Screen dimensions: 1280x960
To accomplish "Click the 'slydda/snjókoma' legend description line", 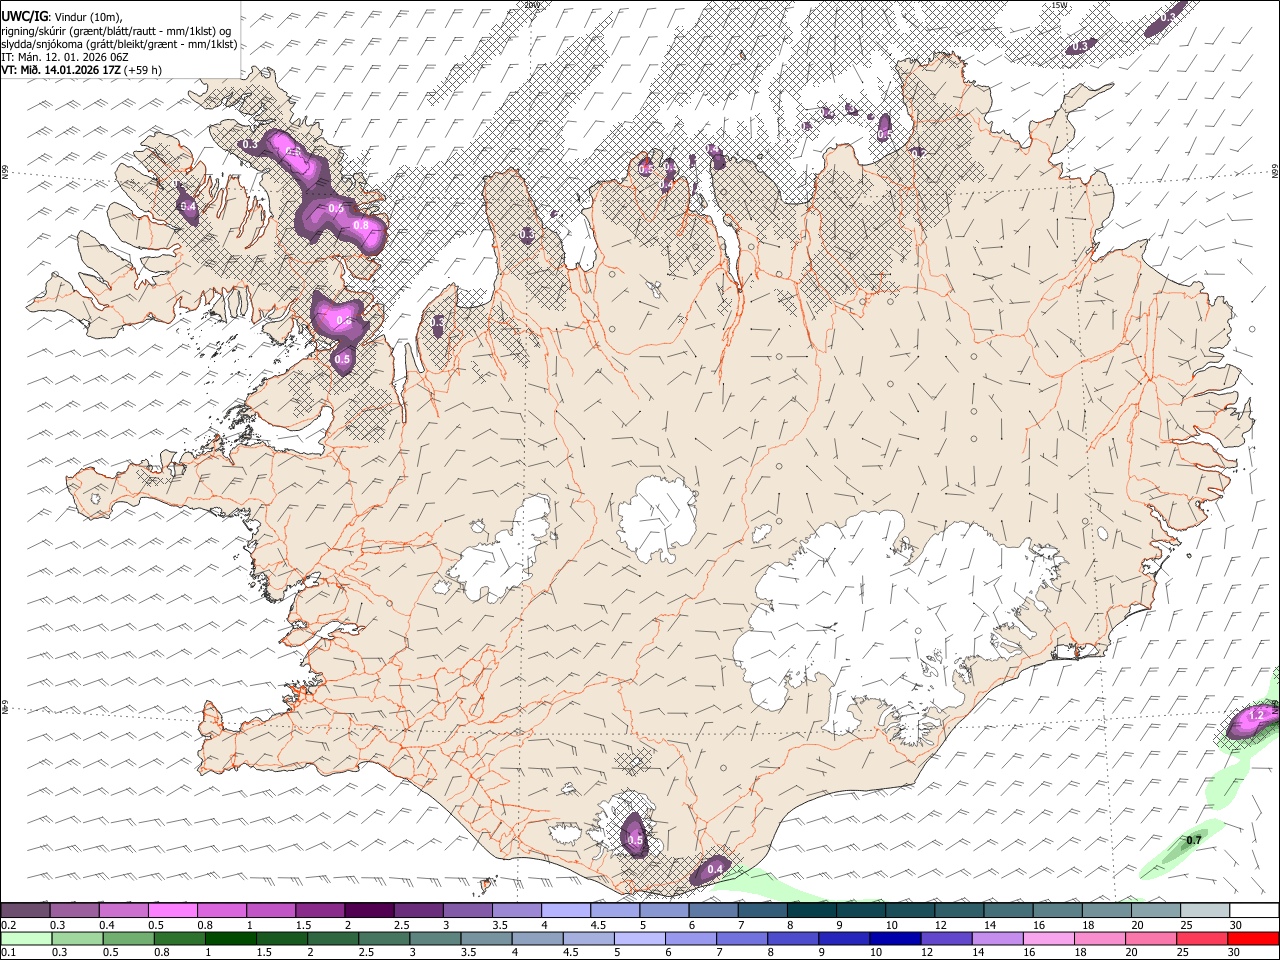I will point(119,43).
